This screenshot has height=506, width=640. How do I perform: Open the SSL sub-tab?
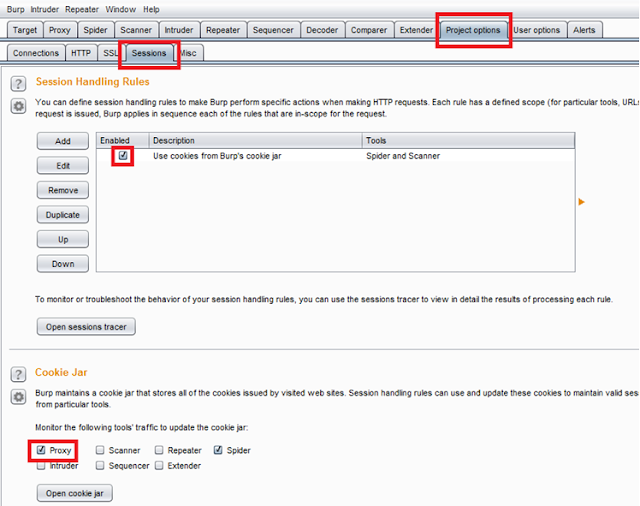110,53
